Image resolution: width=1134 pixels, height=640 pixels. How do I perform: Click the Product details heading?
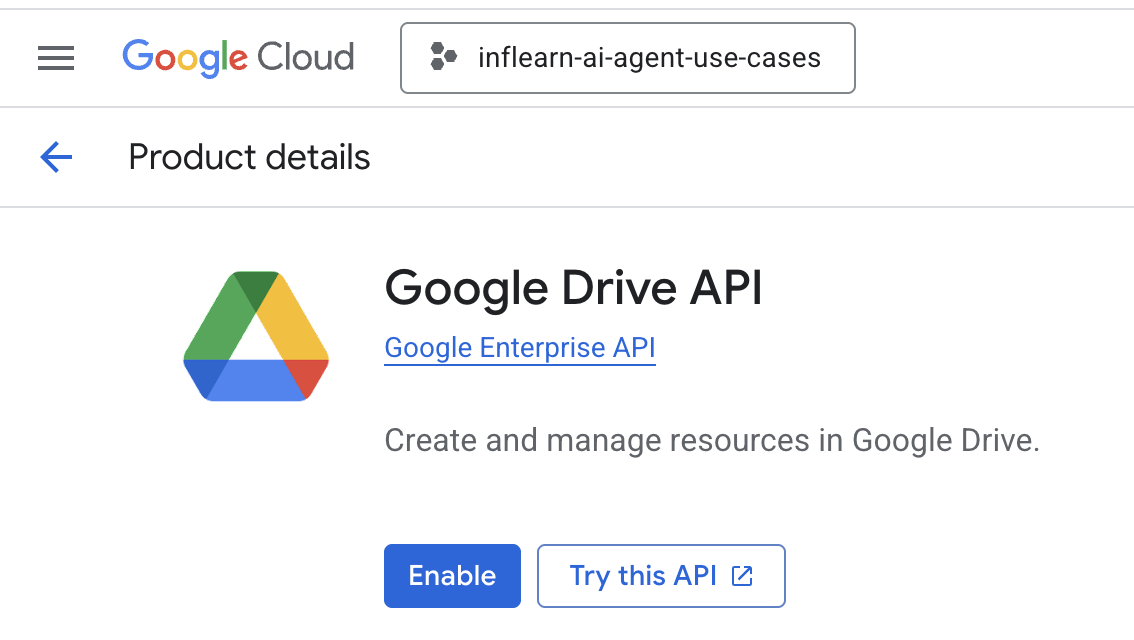click(250, 157)
